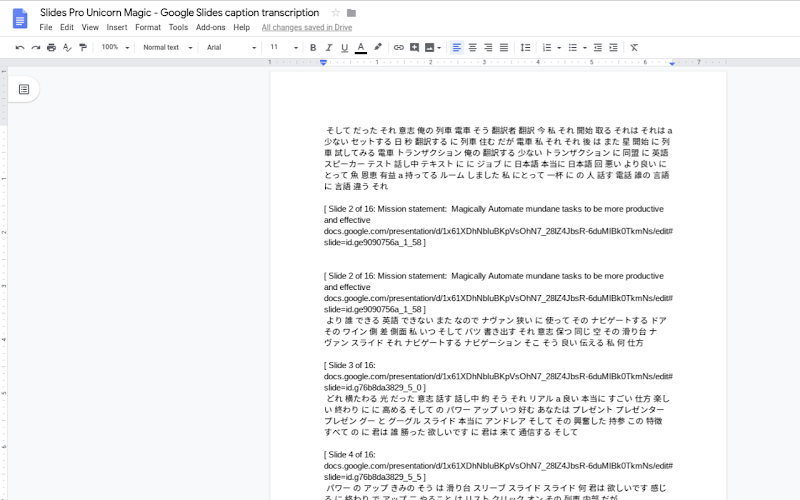Screen dimensions: 800x500
Task: Click the Bulleted list icon
Action: [x=573, y=47]
